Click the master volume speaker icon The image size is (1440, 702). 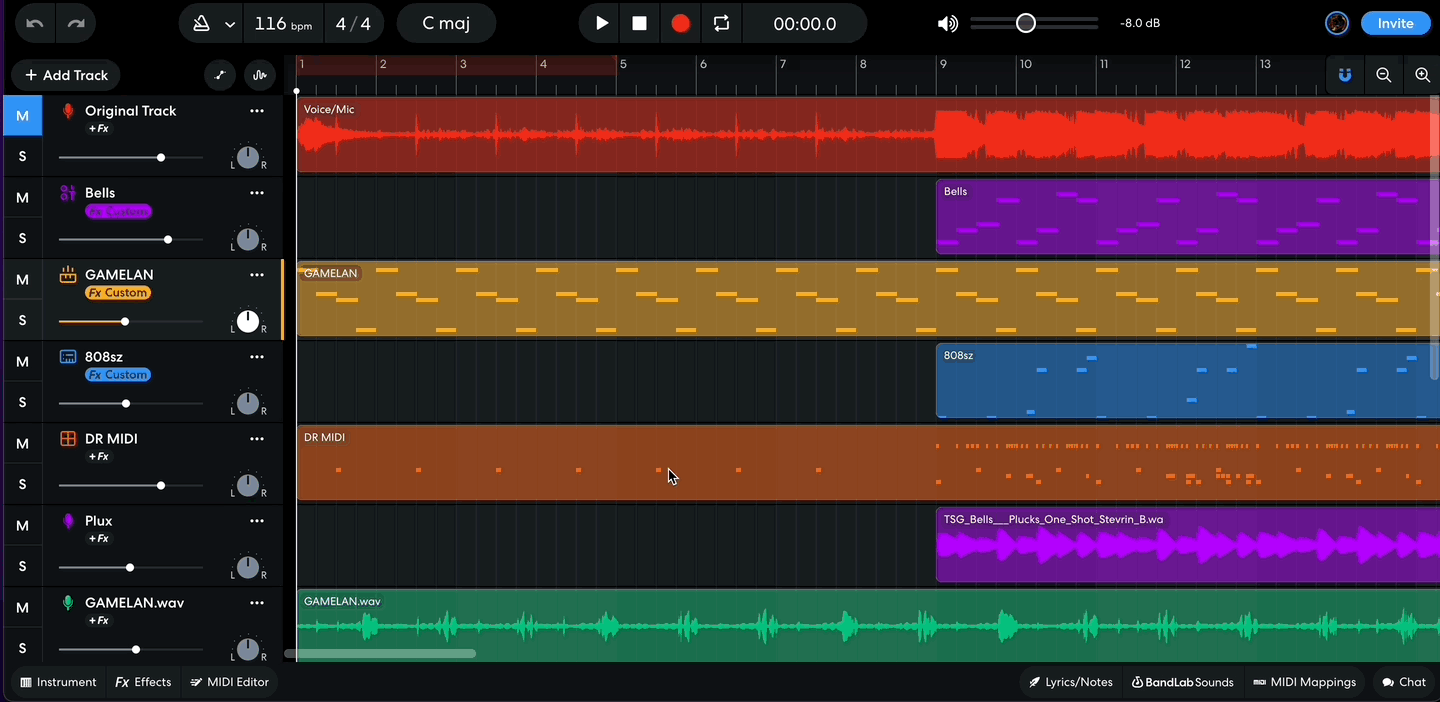pos(946,22)
